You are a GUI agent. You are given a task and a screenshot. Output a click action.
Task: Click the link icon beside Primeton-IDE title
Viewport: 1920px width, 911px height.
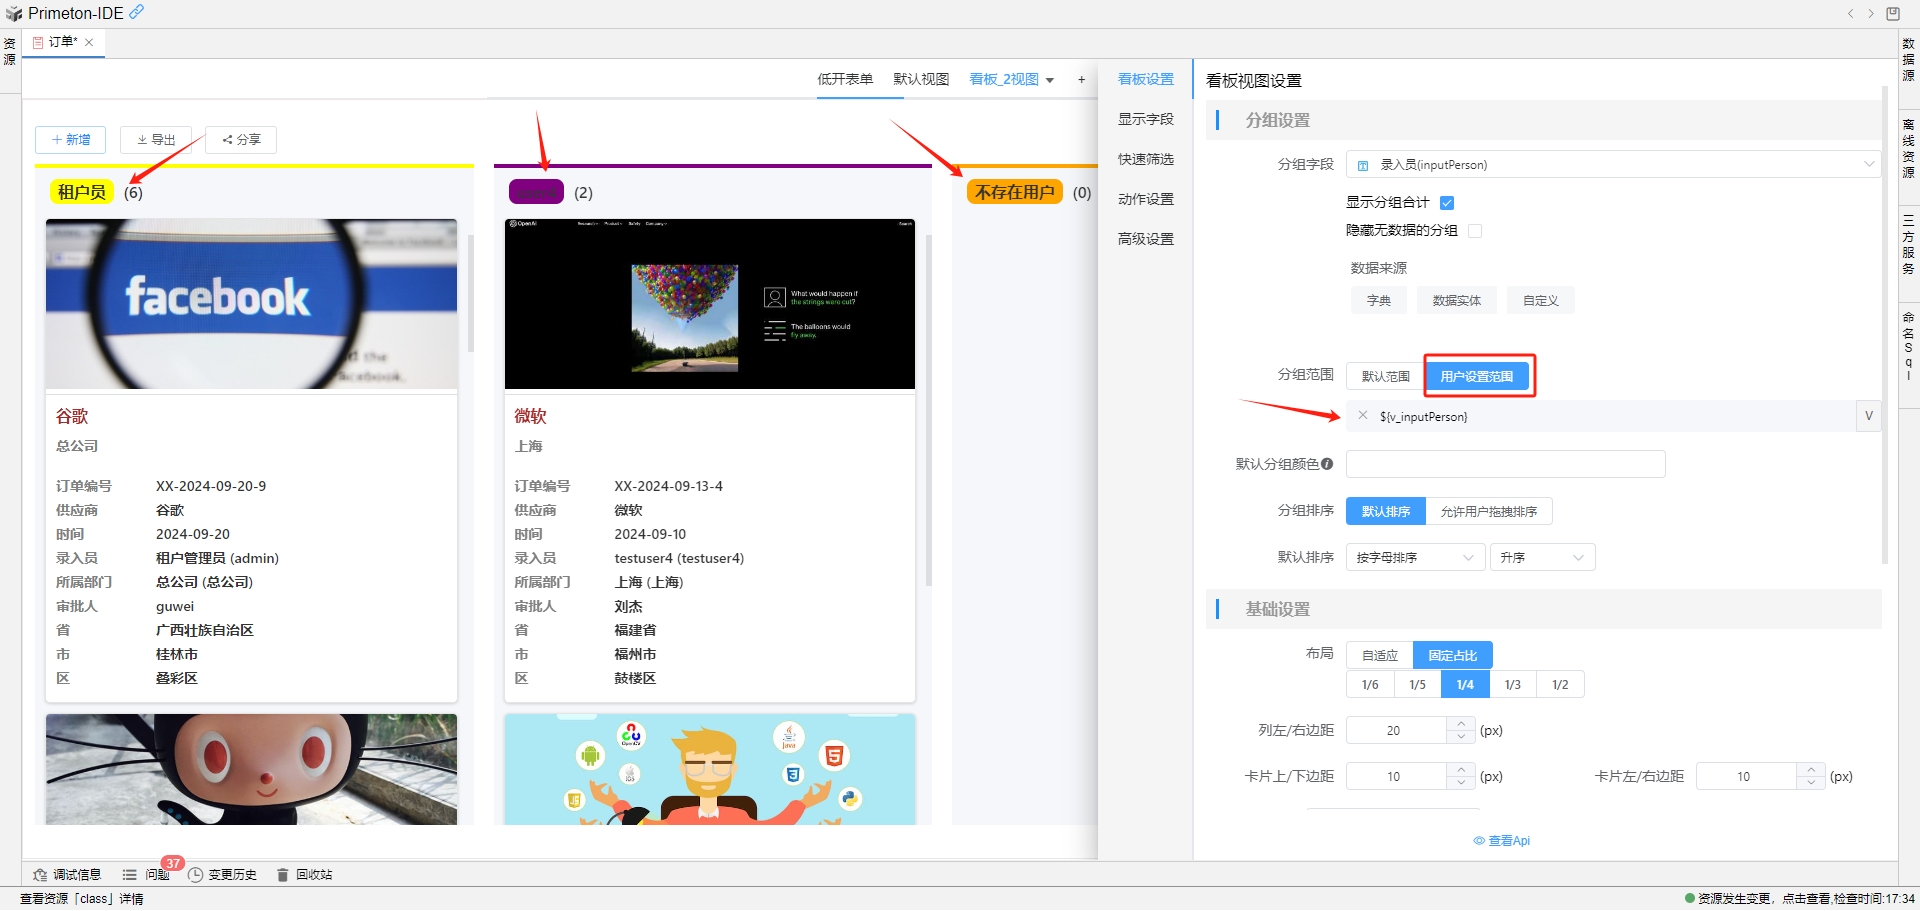[137, 12]
